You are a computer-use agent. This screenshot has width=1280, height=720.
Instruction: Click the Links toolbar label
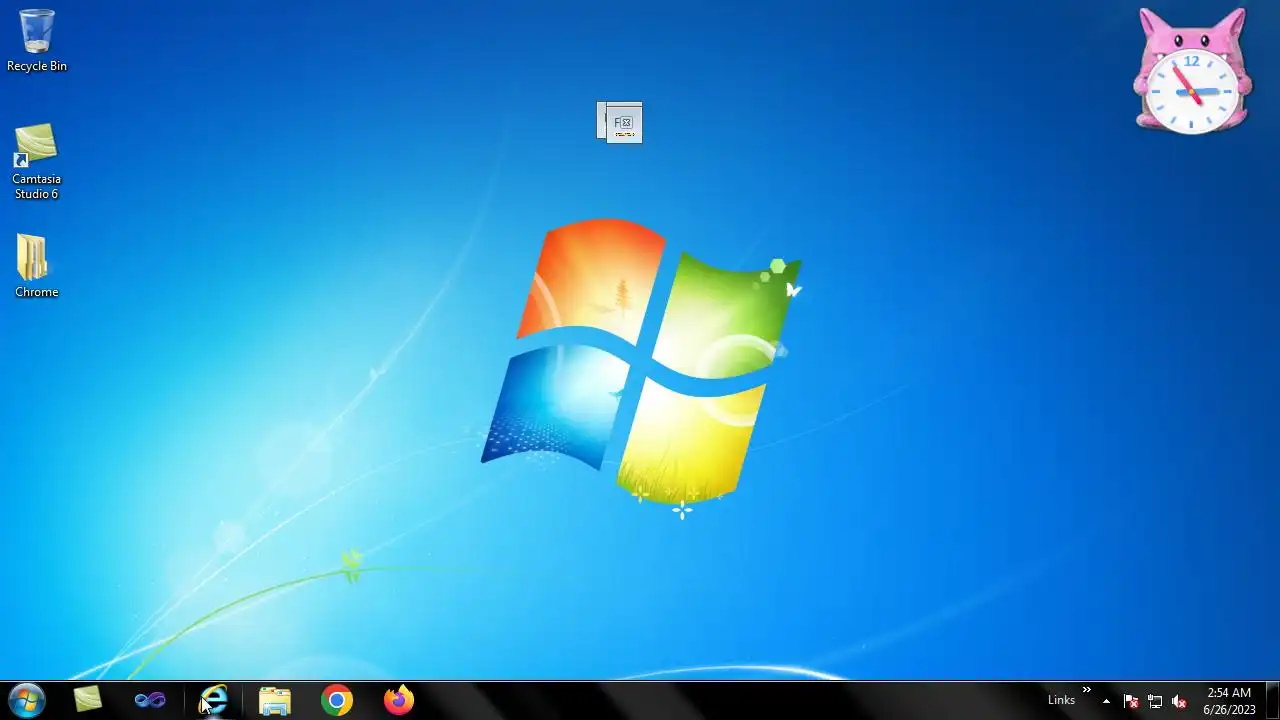tap(1061, 700)
